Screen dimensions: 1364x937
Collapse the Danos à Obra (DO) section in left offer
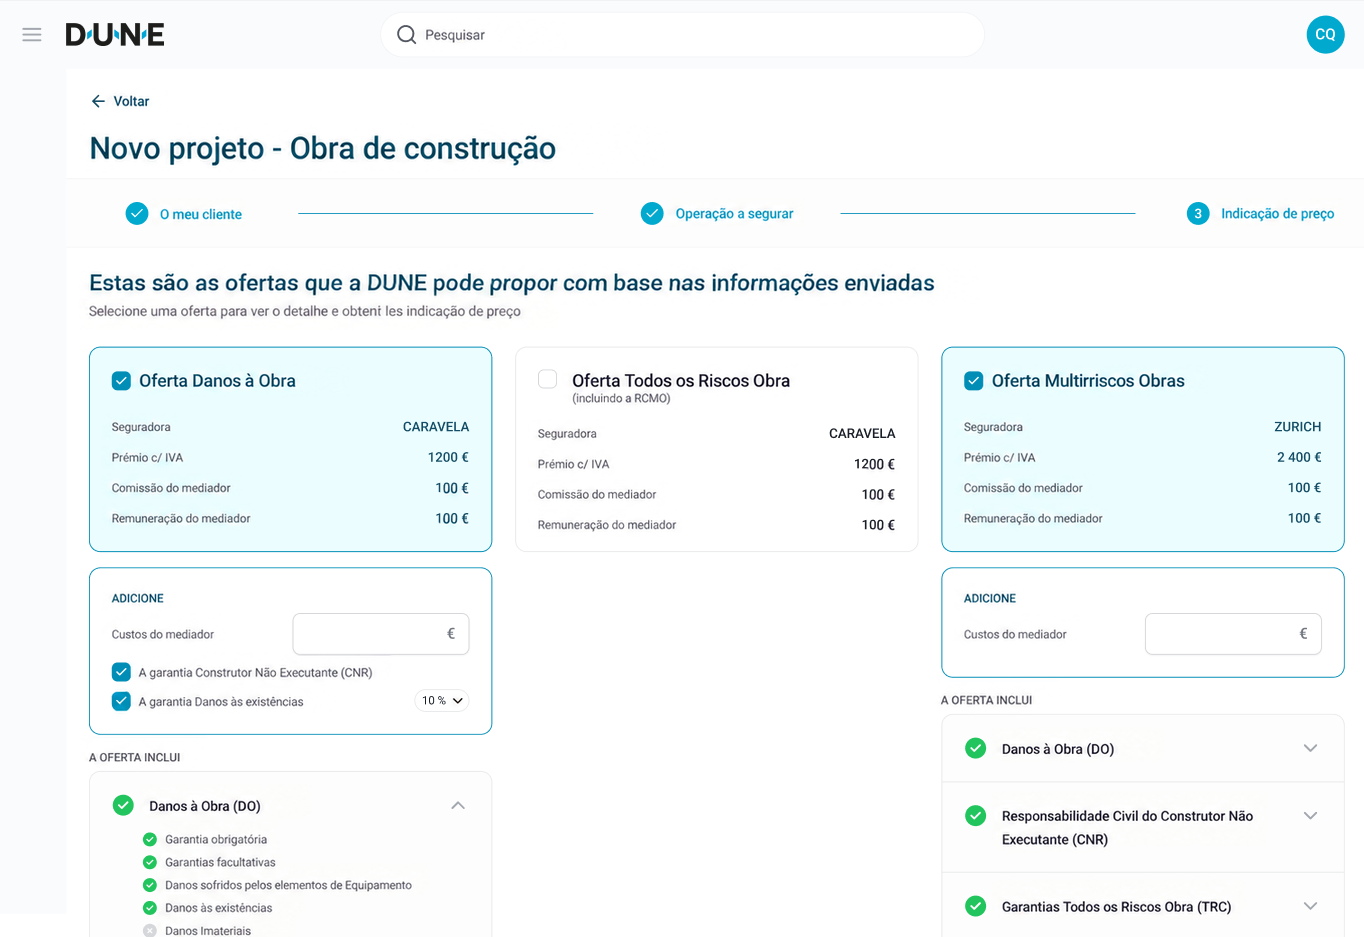coord(458,806)
